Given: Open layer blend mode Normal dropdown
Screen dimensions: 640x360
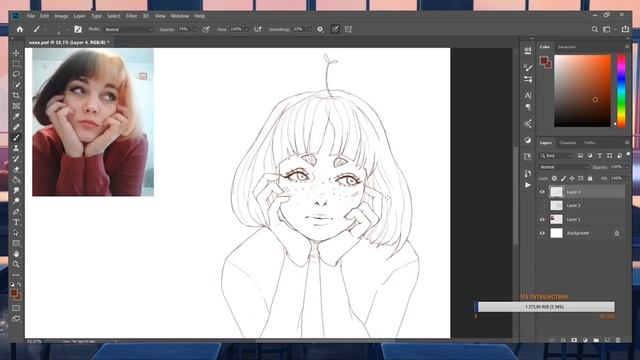Looking at the screenshot, I should pos(564,167).
